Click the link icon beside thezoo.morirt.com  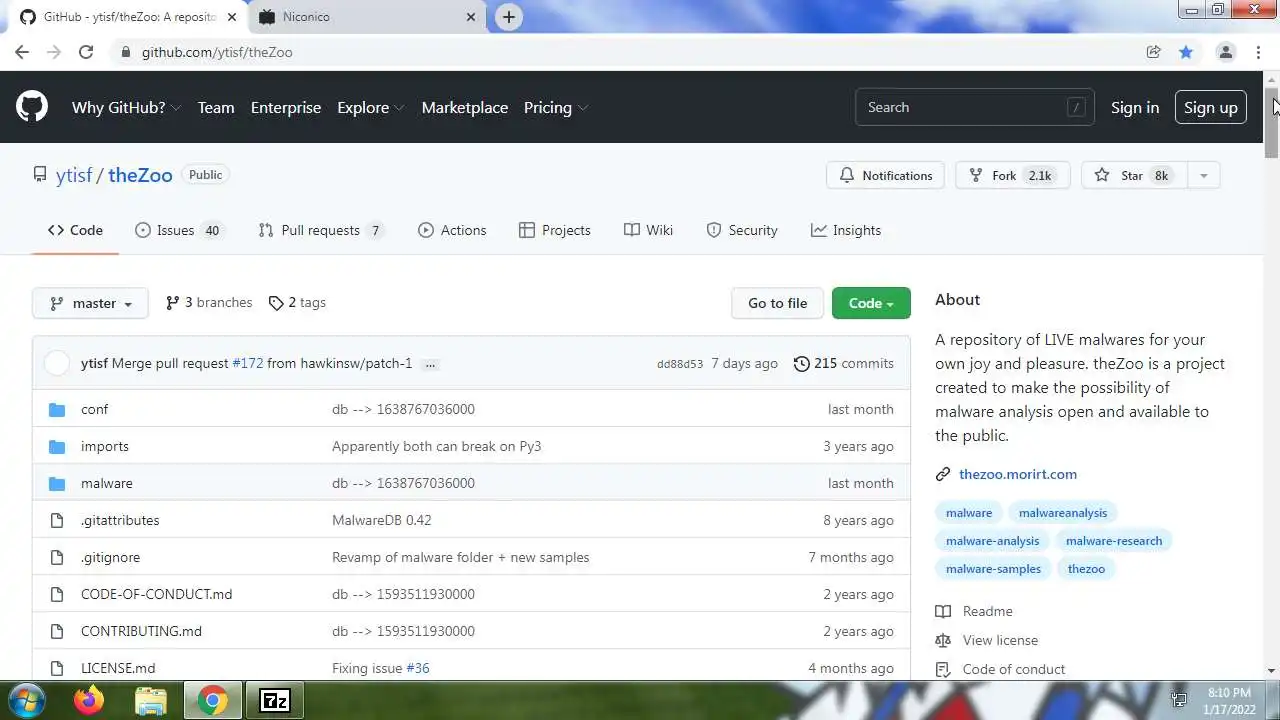point(943,475)
